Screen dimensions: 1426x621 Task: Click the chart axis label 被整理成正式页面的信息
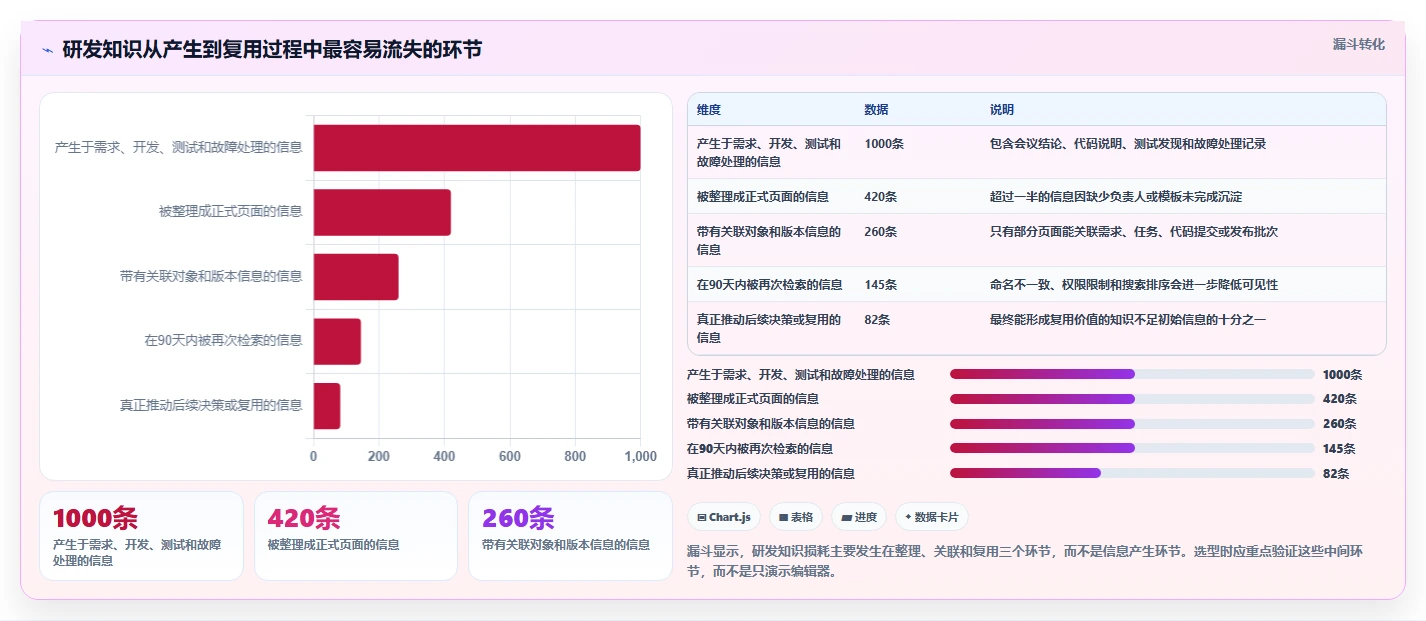pyautogui.click(x=230, y=212)
